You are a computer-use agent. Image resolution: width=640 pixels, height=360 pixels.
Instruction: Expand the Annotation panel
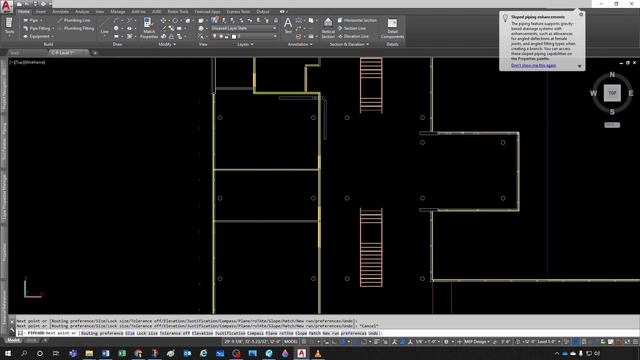(300, 44)
